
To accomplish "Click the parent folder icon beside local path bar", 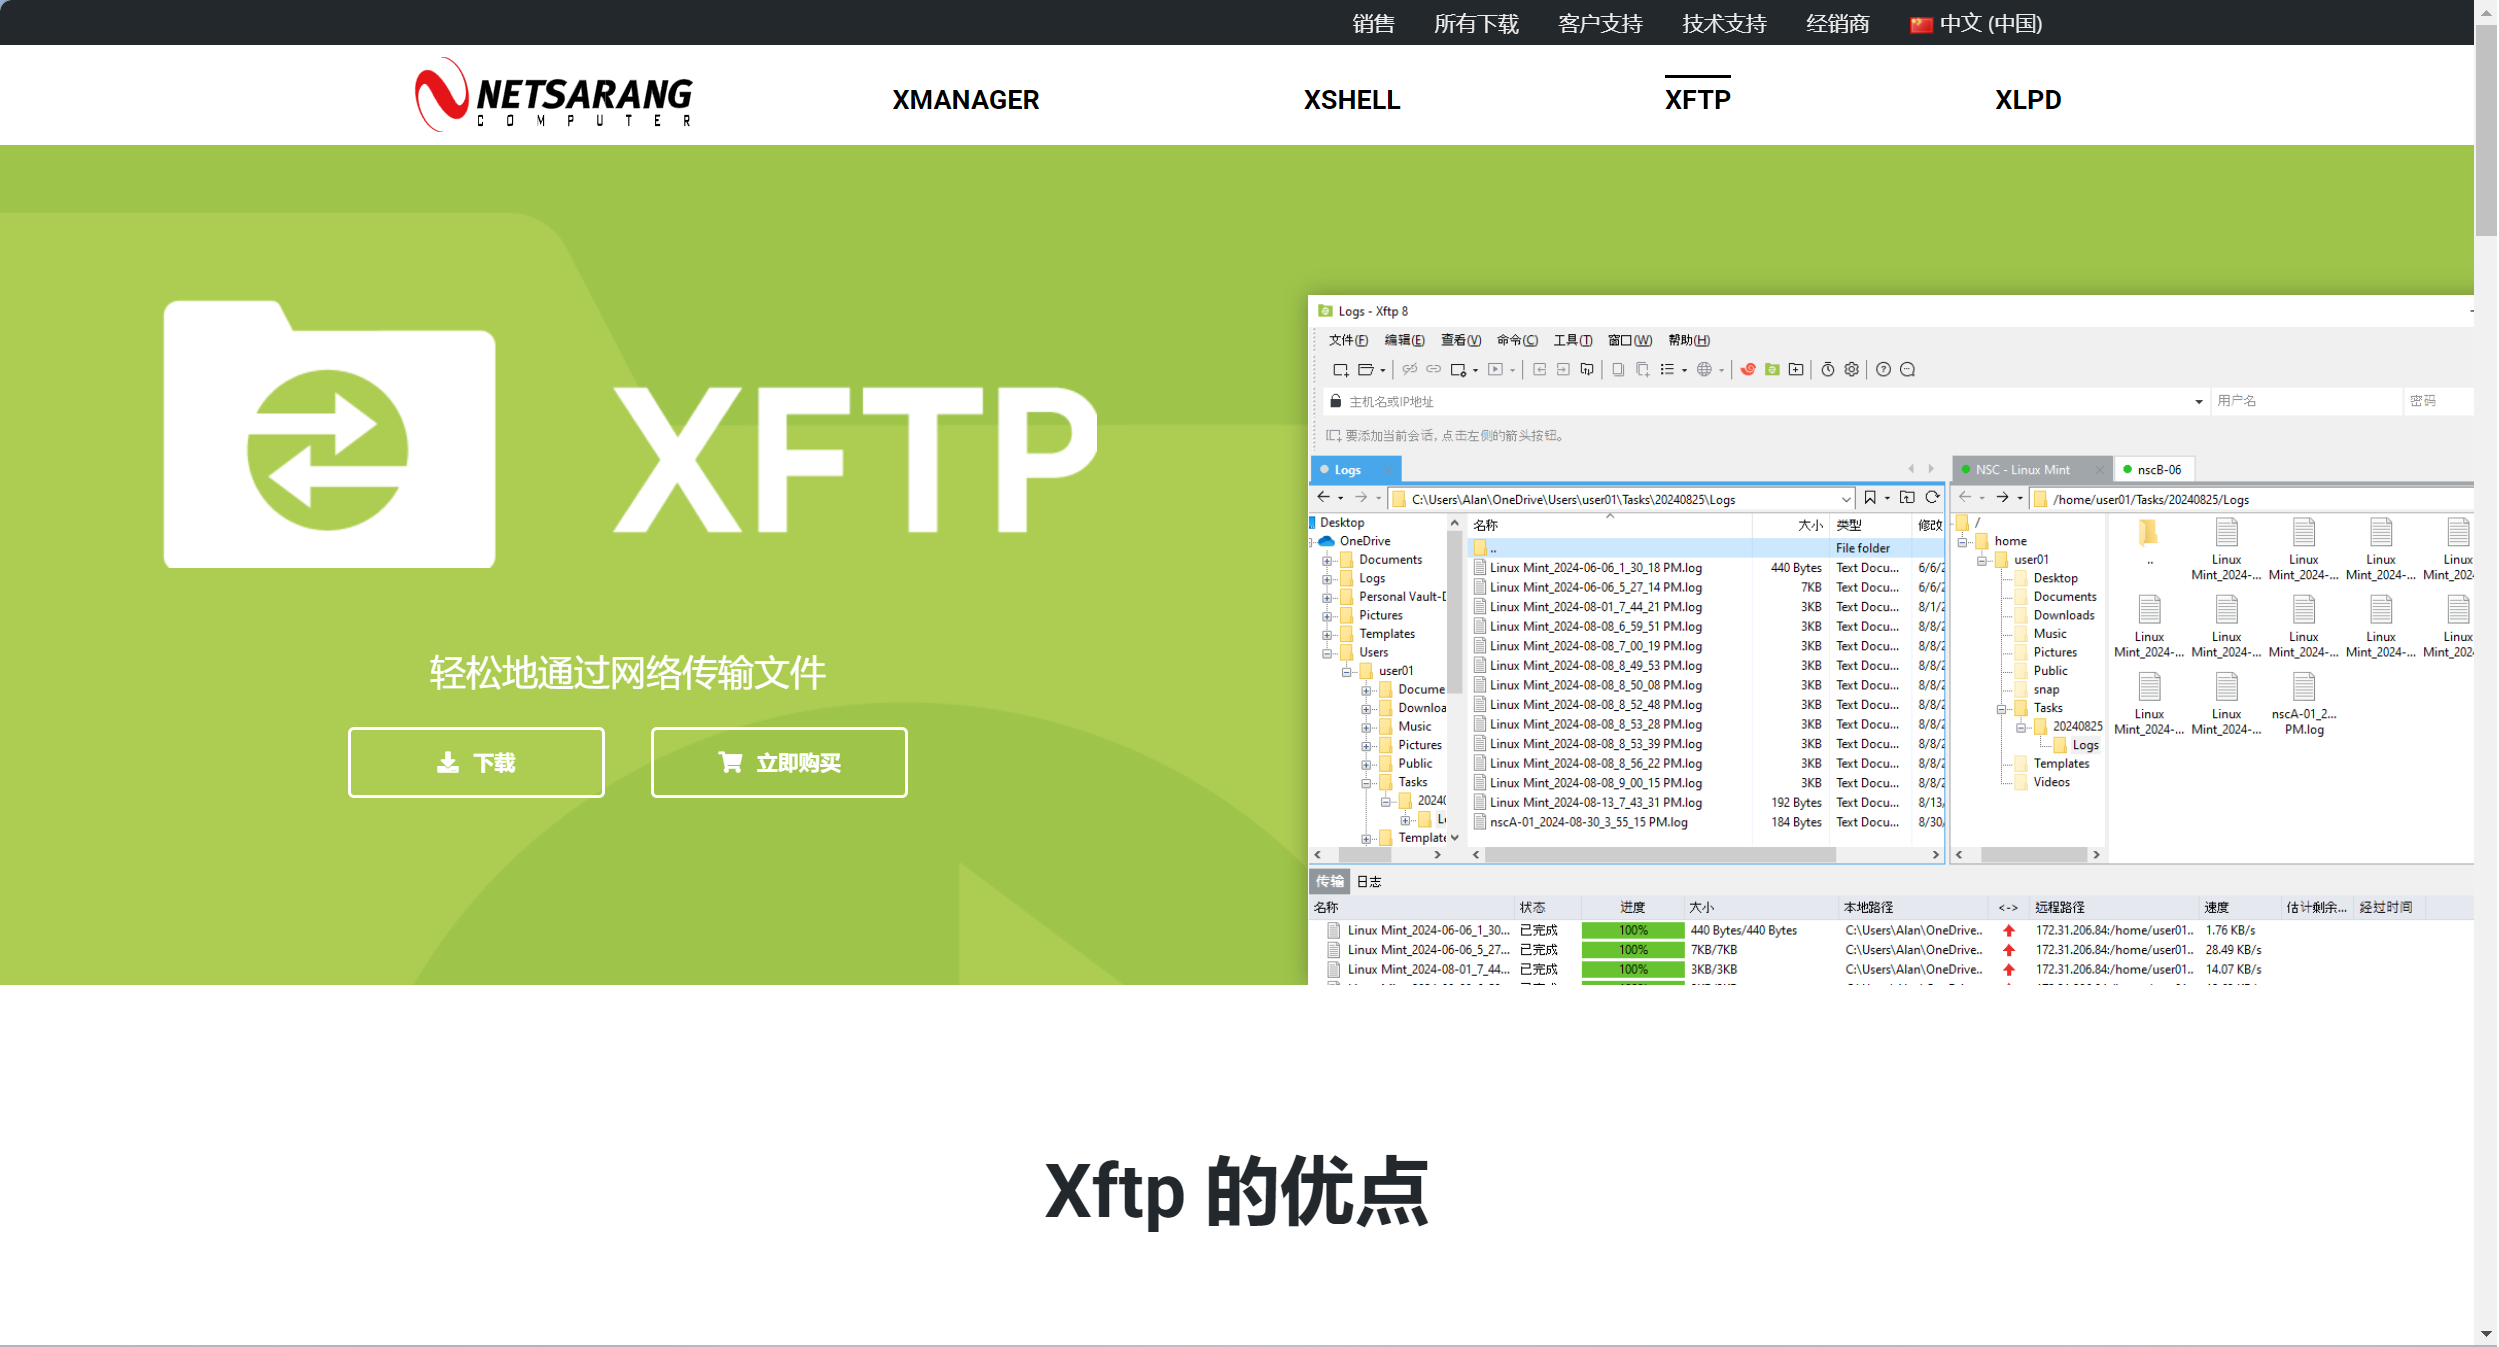I will pos(1907,498).
